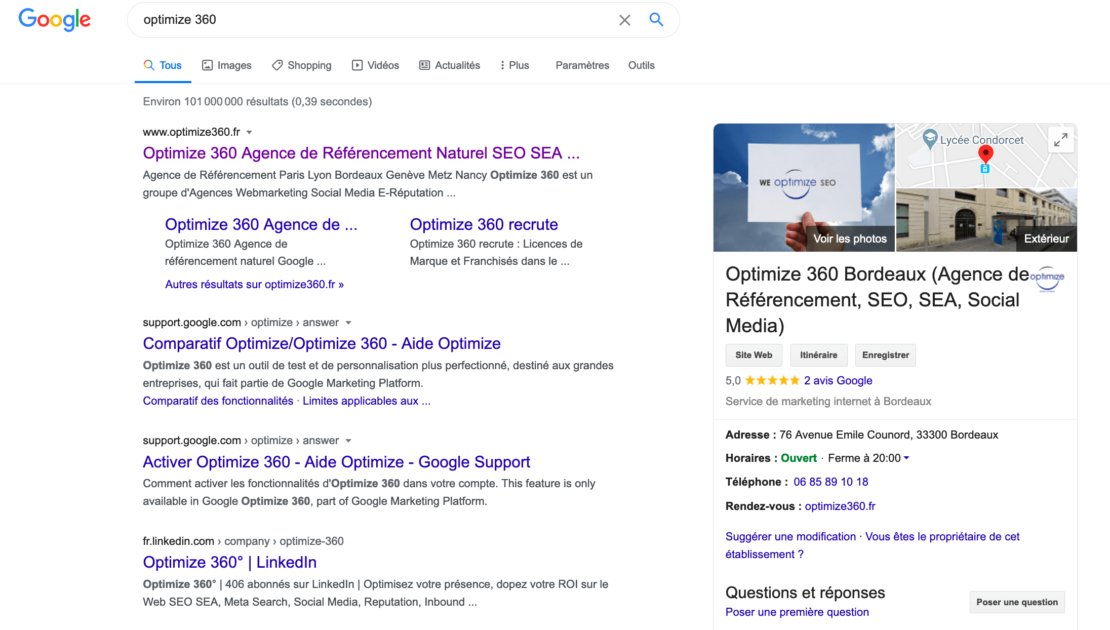The image size is (1110, 630).
Task: Click the Google logo
Action: pyautogui.click(x=55, y=19)
